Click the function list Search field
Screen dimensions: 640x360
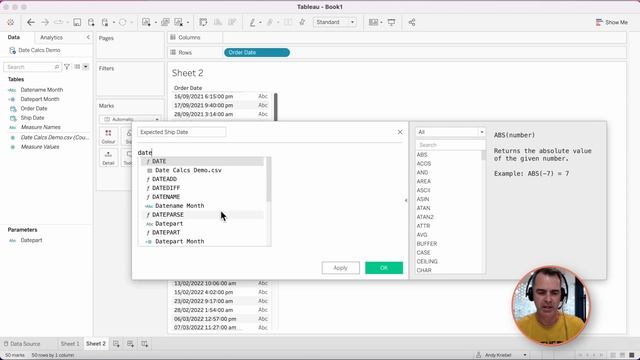click(450, 145)
